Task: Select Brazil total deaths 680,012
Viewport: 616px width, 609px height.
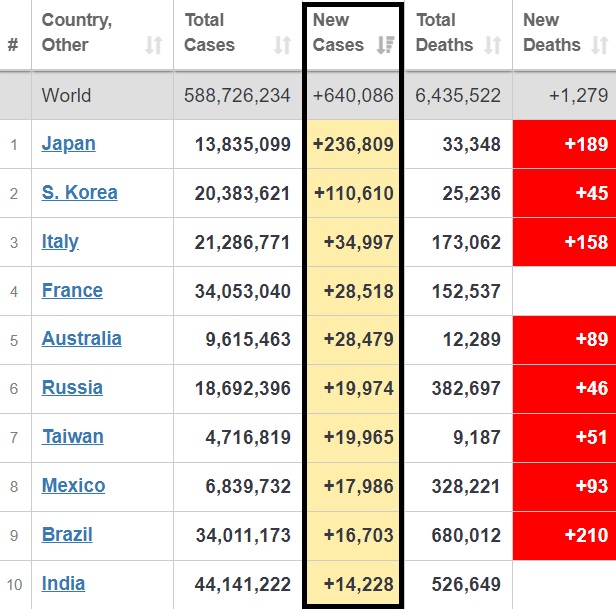Action: pos(466,535)
